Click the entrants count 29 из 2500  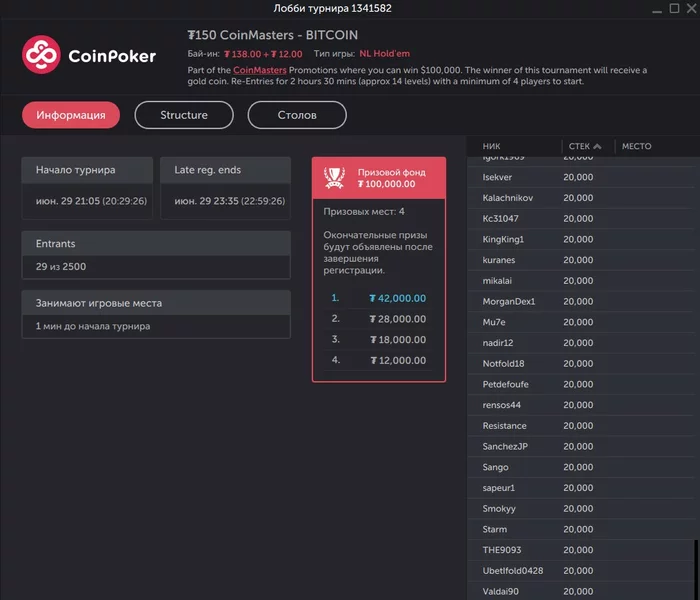coord(61,267)
